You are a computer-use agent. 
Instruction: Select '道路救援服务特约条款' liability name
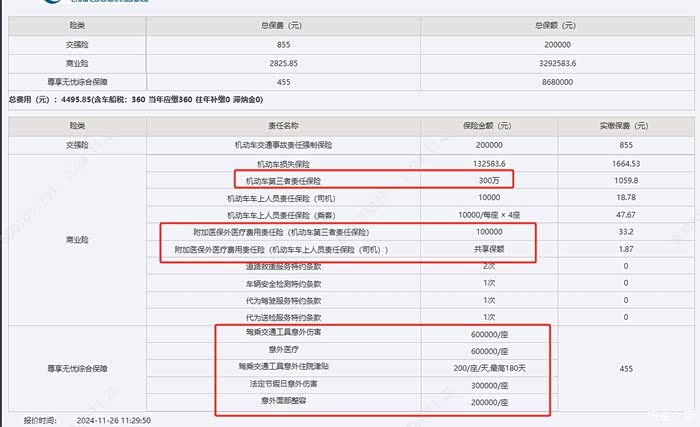tap(283, 267)
